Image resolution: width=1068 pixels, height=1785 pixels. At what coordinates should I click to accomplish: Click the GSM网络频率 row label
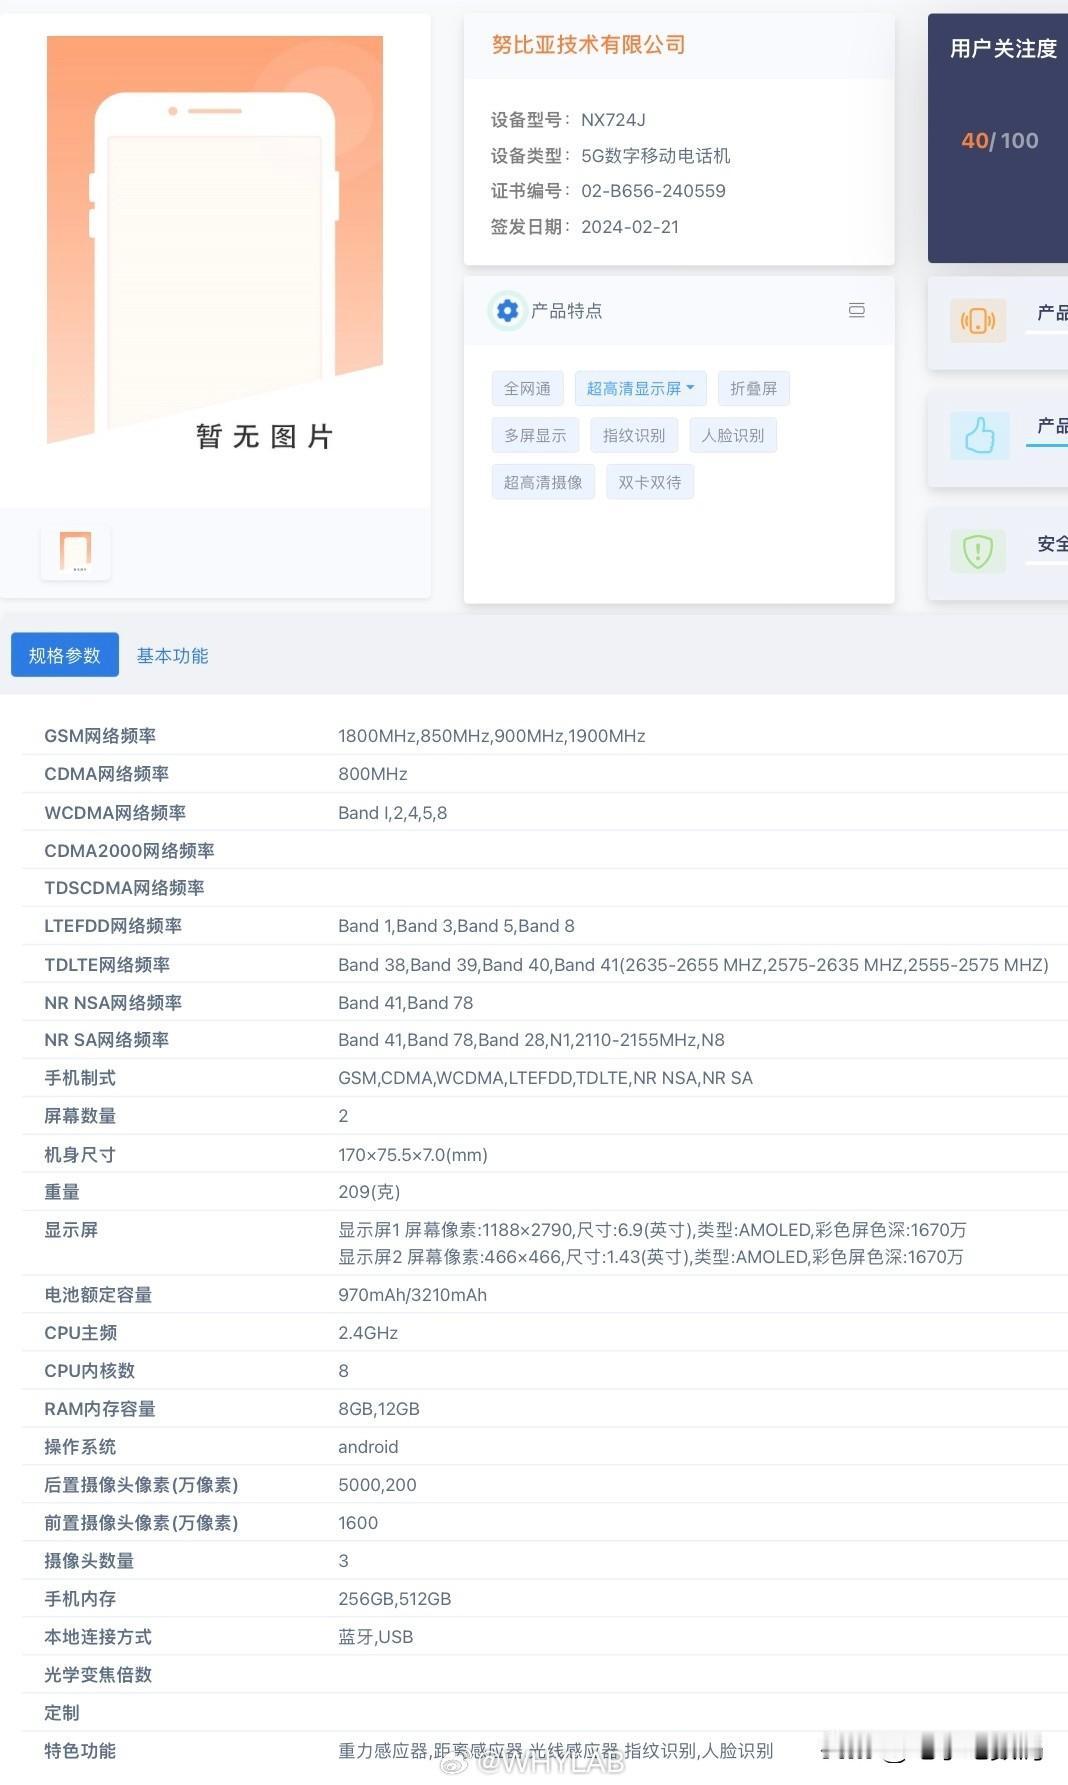click(x=100, y=736)
